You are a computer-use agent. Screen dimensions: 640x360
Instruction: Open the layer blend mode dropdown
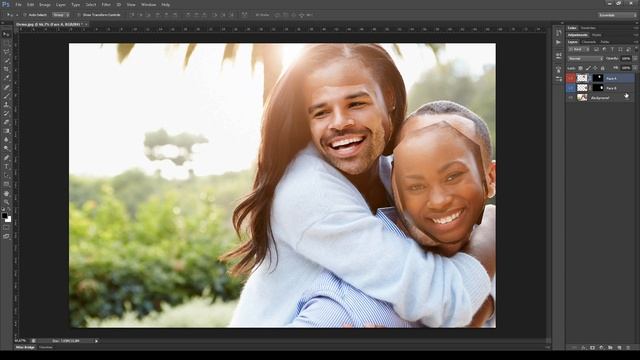point(585,58)
